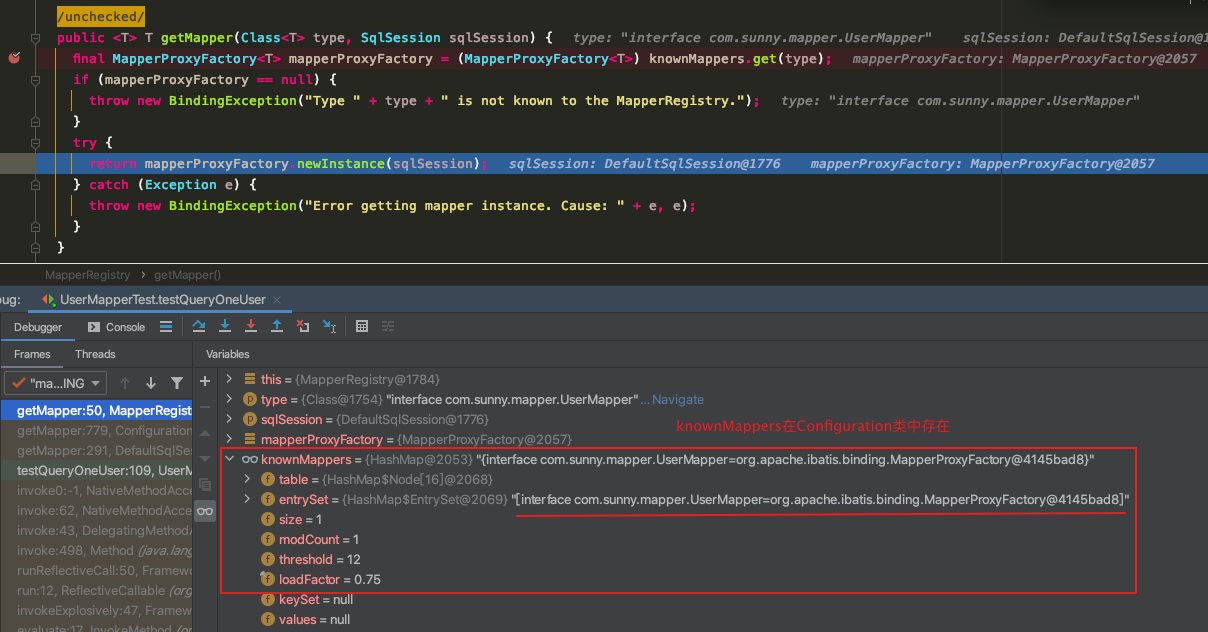Click the red Force Step Into icon
Viewport: 1208px width, 632px height.
coord(251,326)
